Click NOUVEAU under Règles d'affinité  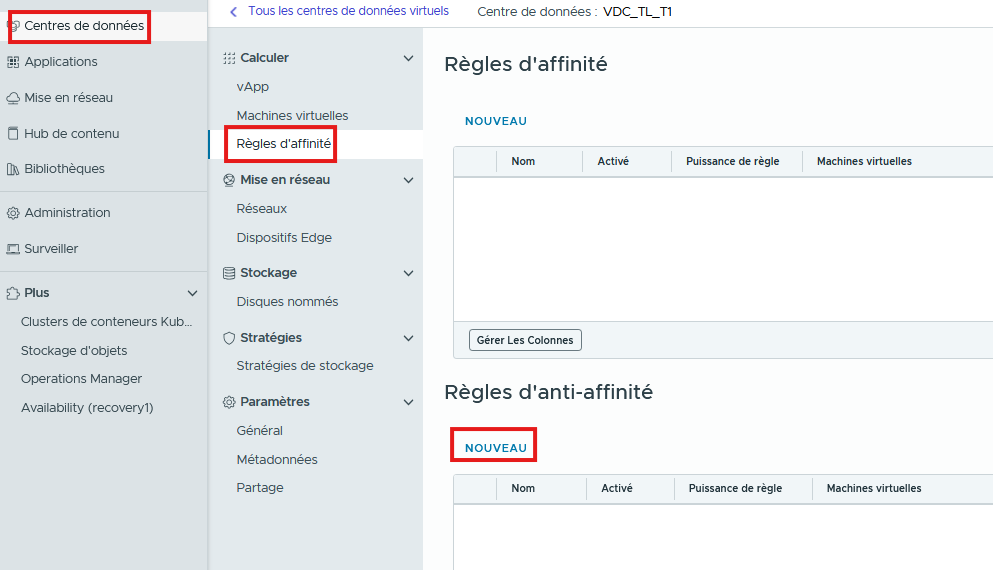496,121
